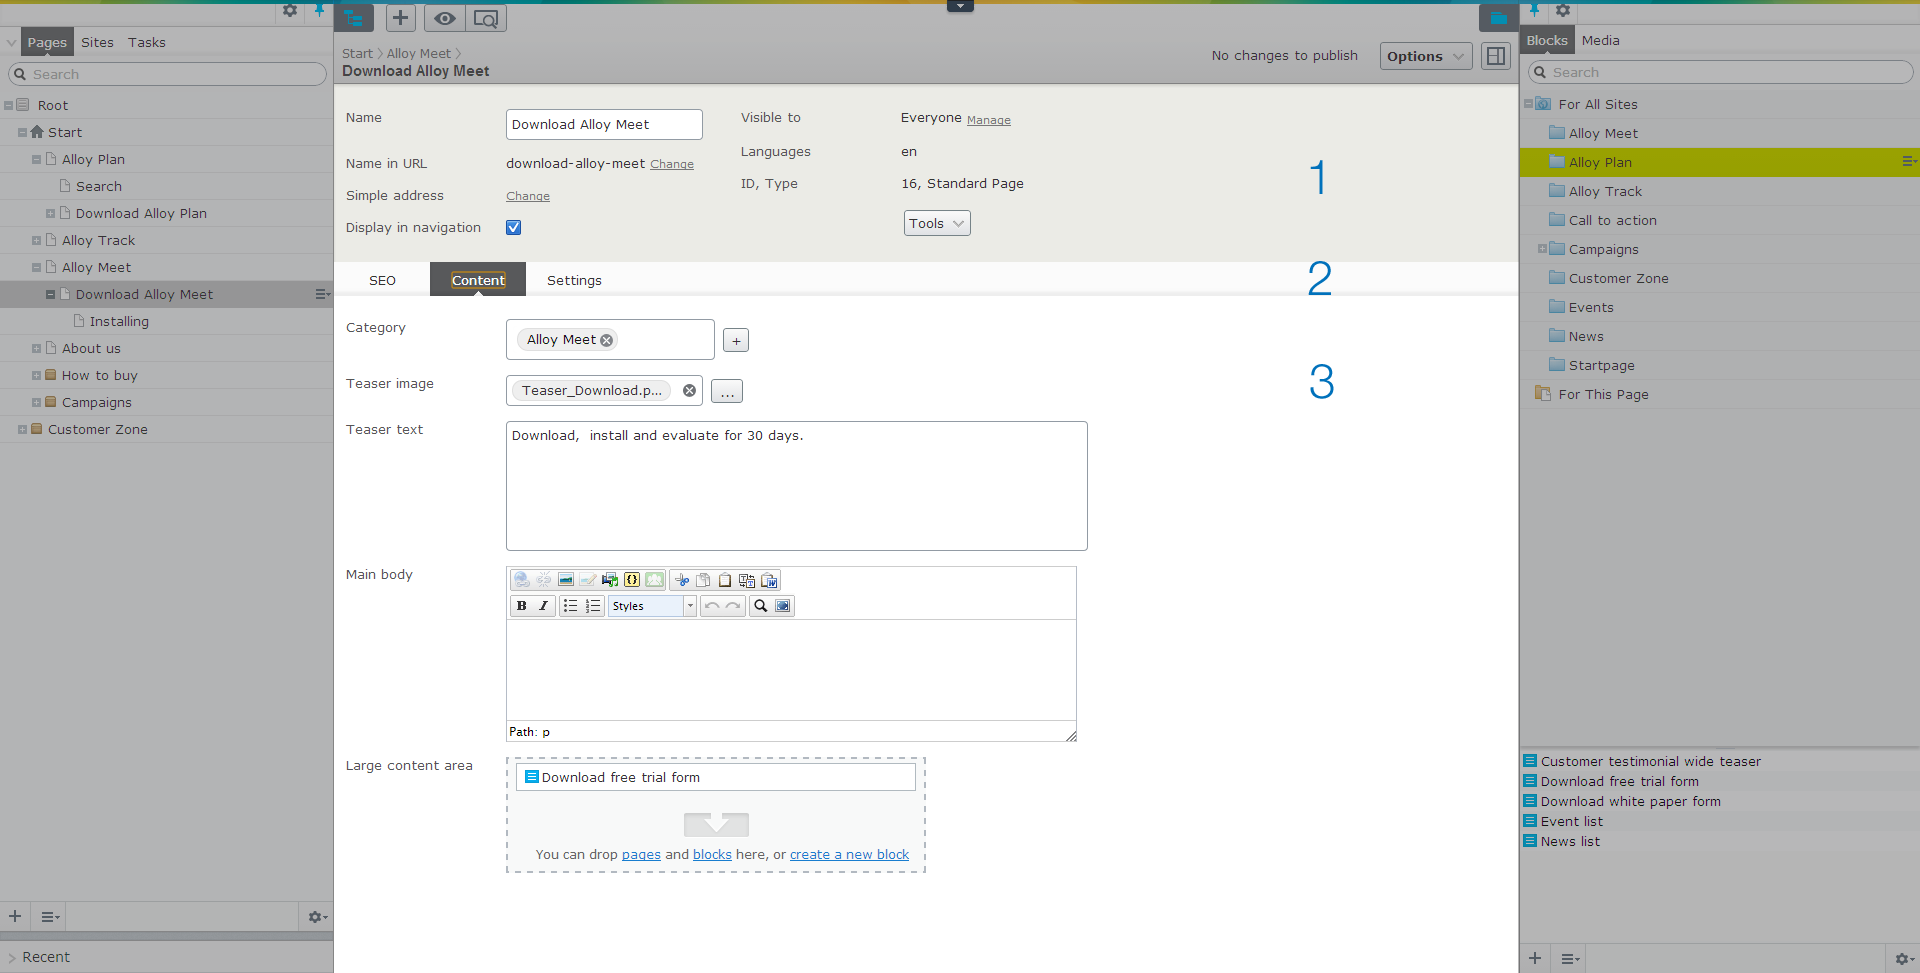
Task: Open the Options dropdown
Action: coord(1426,56)
